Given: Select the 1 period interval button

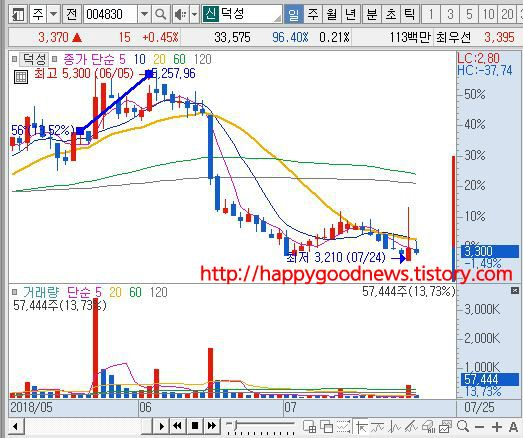Looking at the screenshot, I should click(431, 14).
